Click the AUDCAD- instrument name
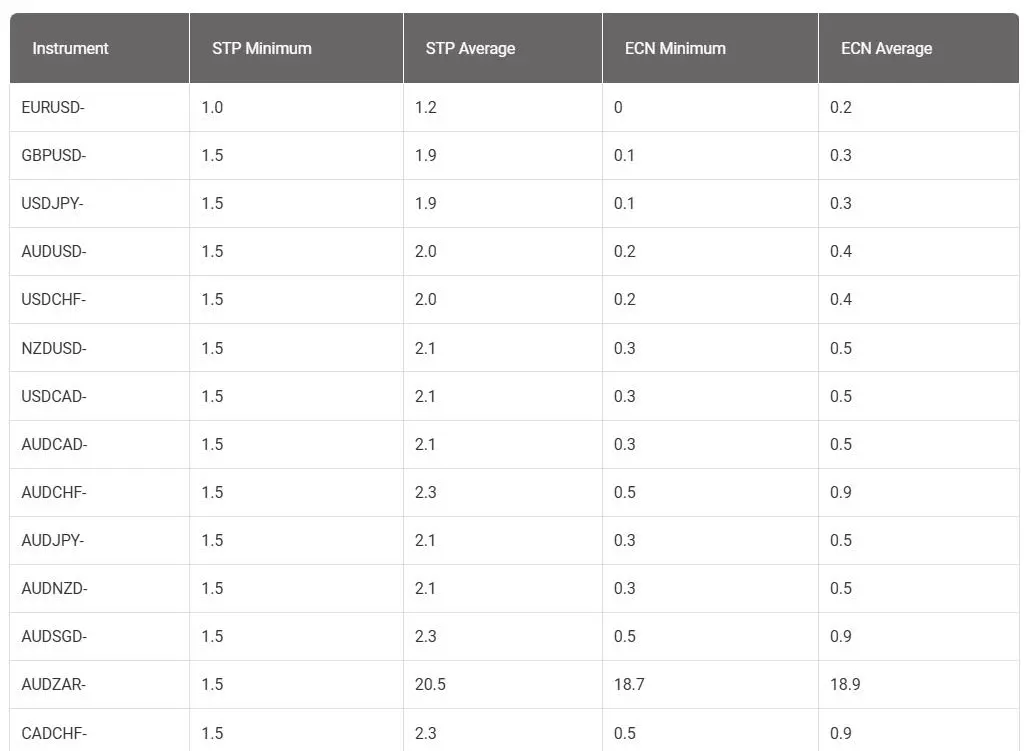 [54, 444]
